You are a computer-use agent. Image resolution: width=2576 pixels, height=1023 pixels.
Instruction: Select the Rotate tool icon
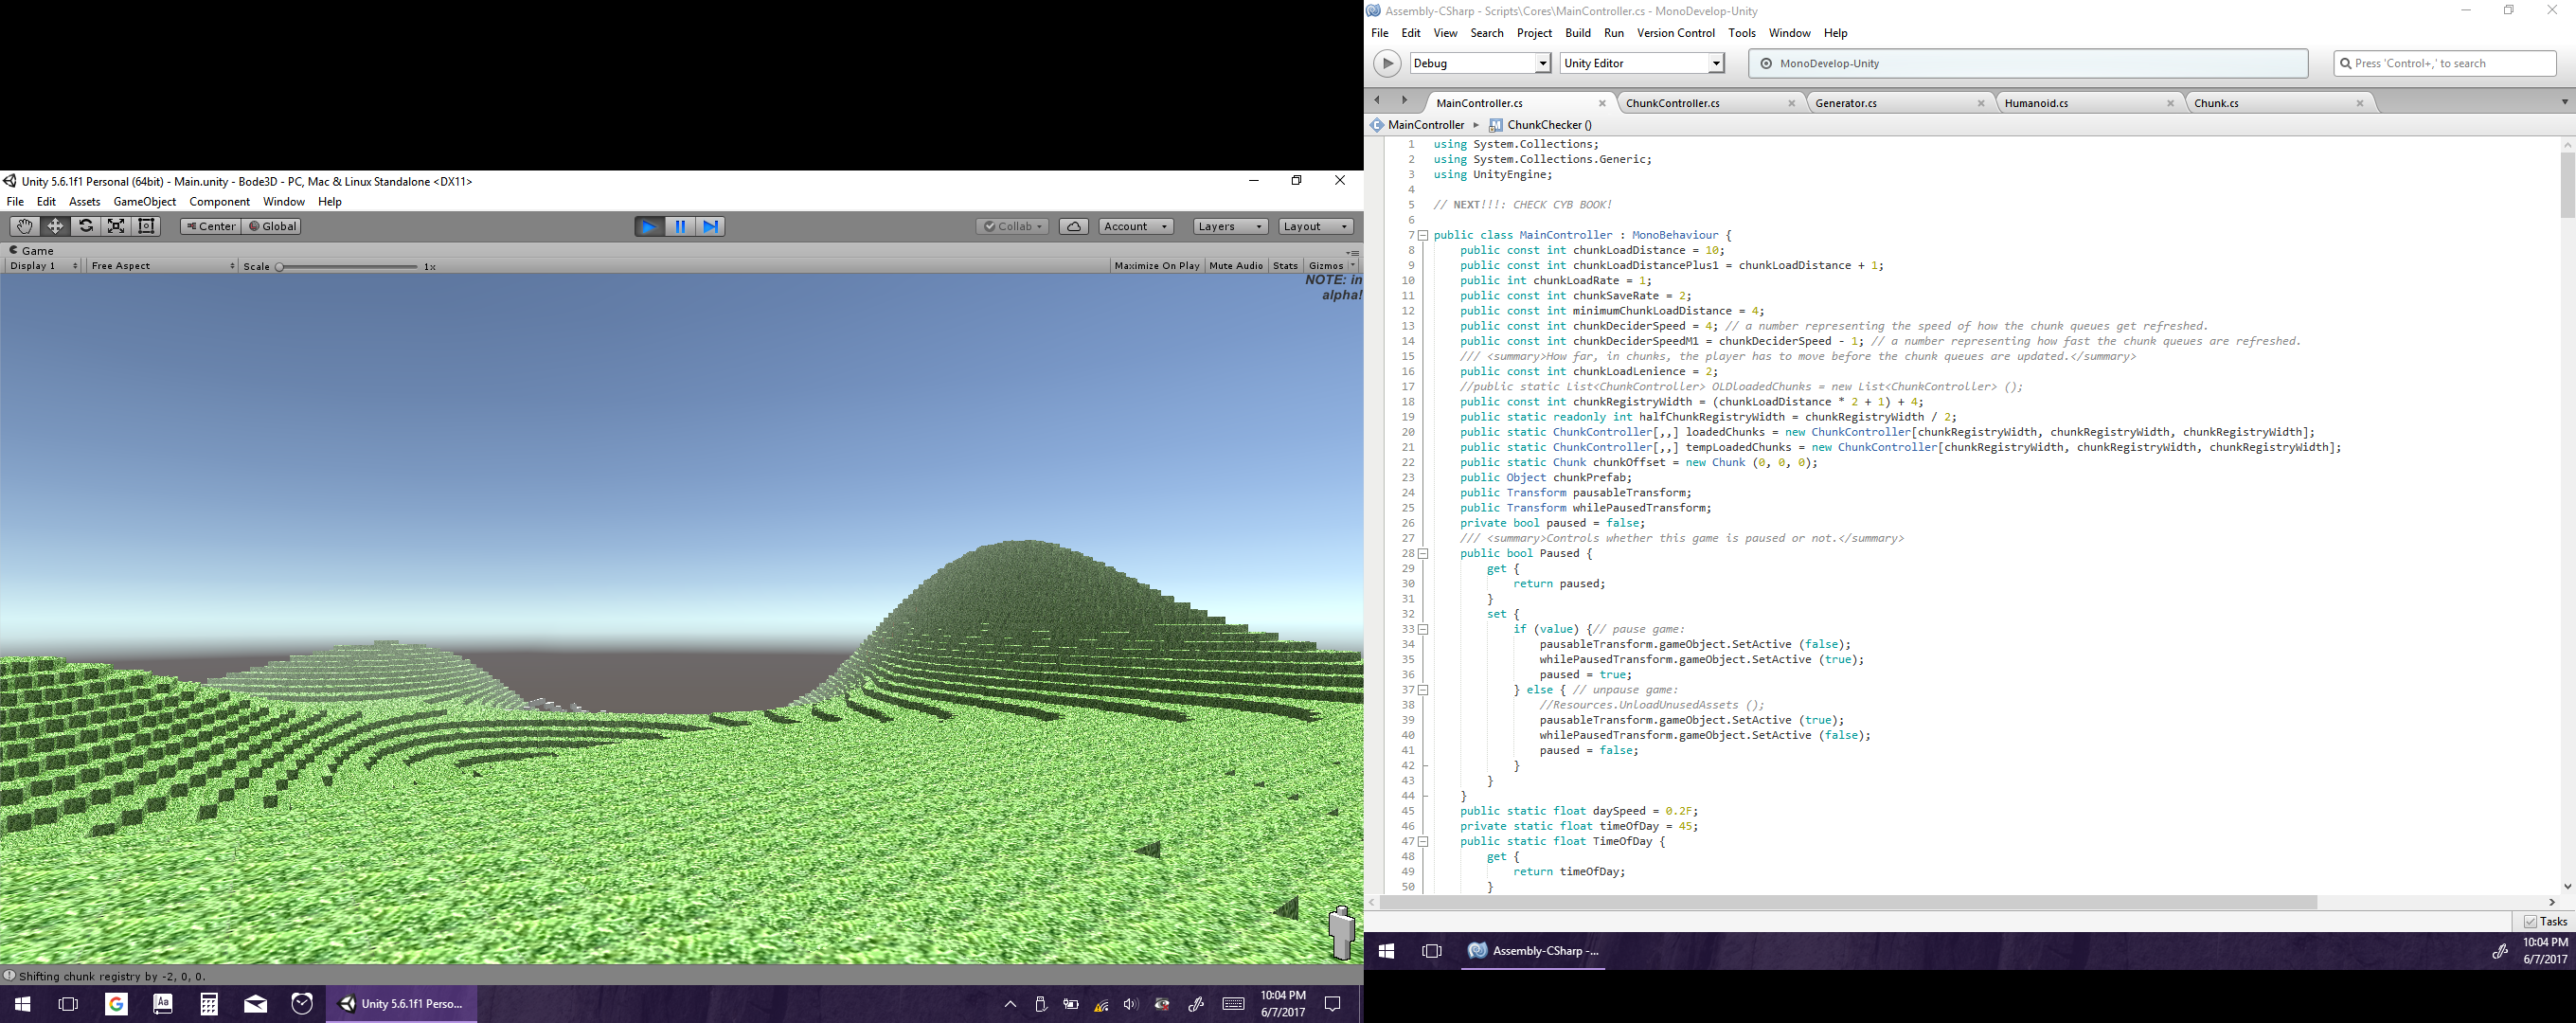(86, 226)
